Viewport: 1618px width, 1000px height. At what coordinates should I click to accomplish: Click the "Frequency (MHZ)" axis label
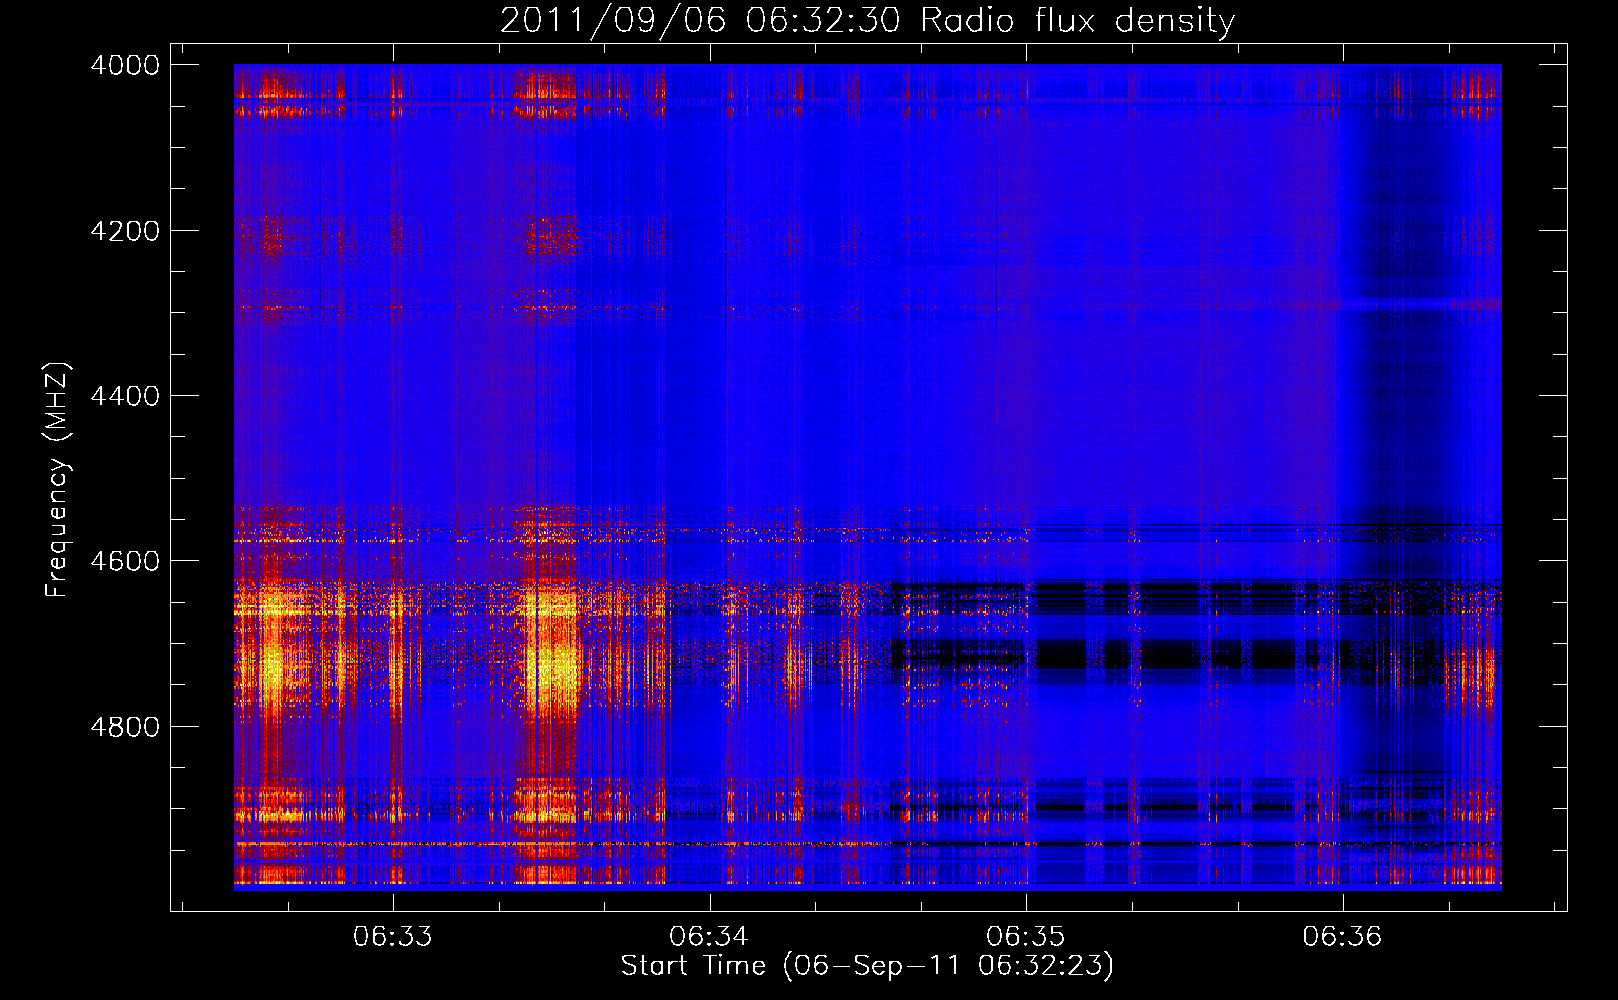pyautogui.click(x=57, y=480)
